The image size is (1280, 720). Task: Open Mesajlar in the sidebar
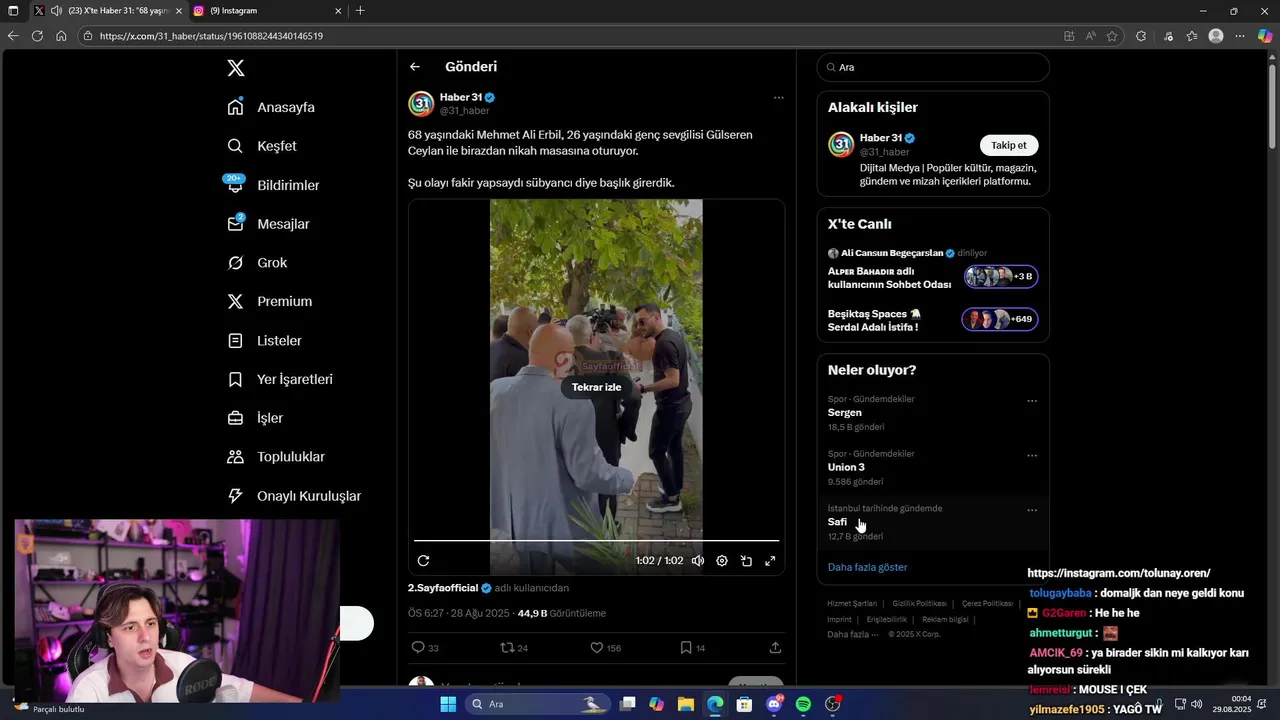[269, 224]
